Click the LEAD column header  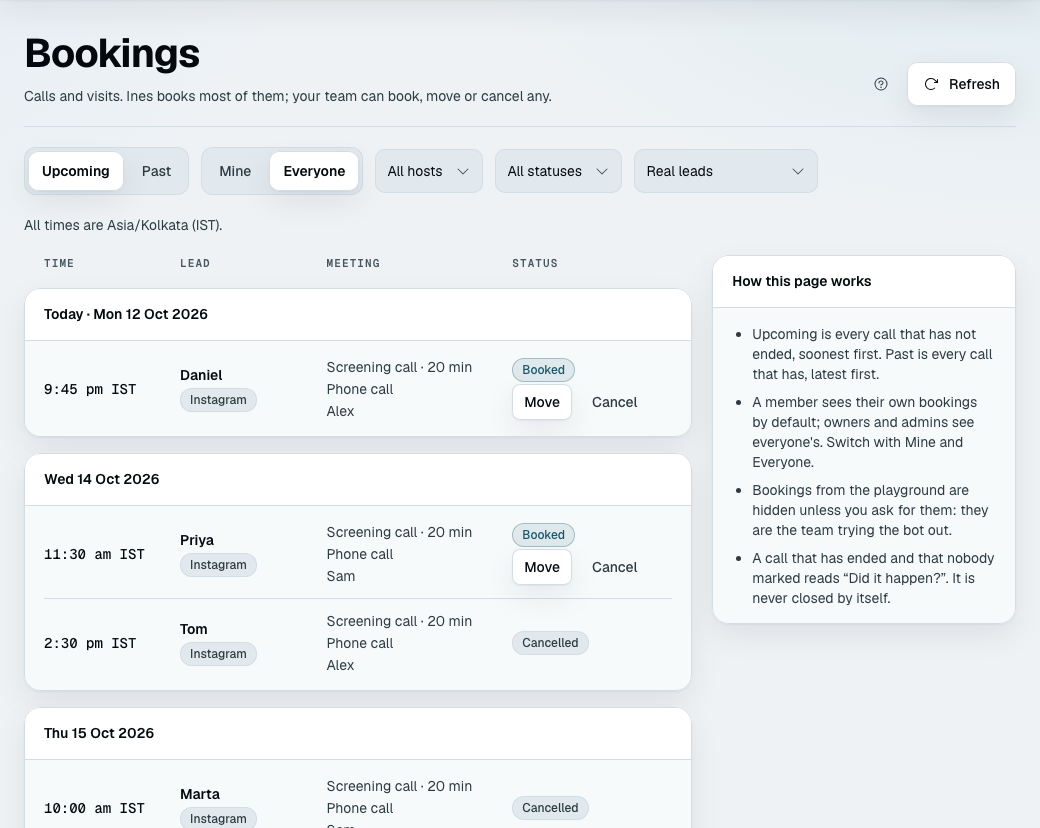195,263
